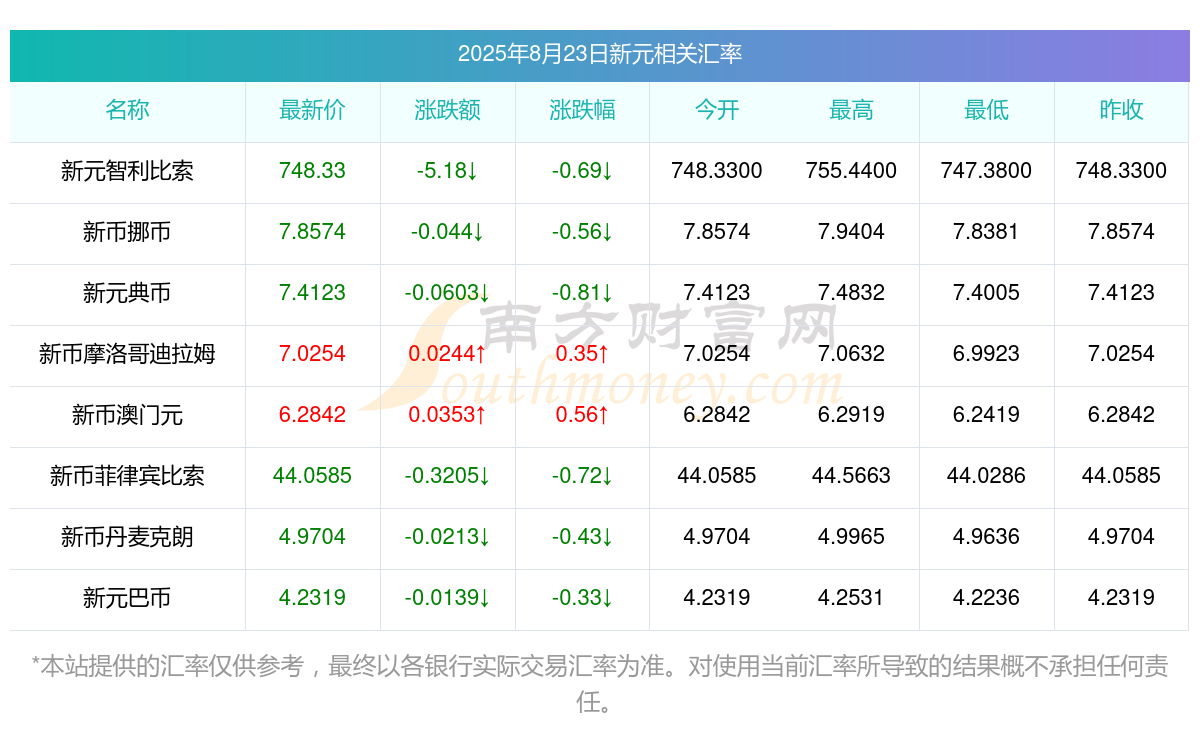
Task: Click the 新币菲律宾比索 row name
Action: point(127,476)
